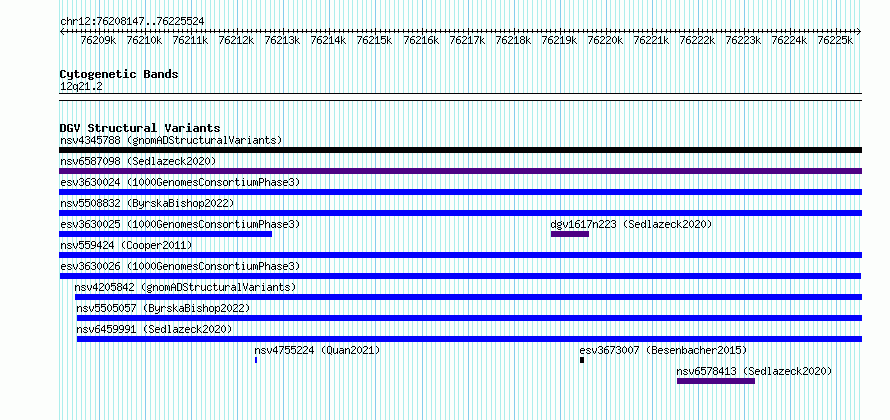The image size is (890, 420).
Task: Click the 76209k ruler tick label
Action: click(x=99, y=41)
